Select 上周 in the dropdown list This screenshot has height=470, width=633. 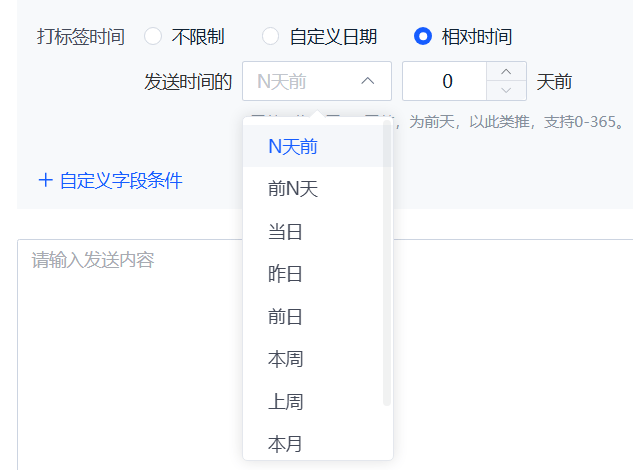point(285,402)
